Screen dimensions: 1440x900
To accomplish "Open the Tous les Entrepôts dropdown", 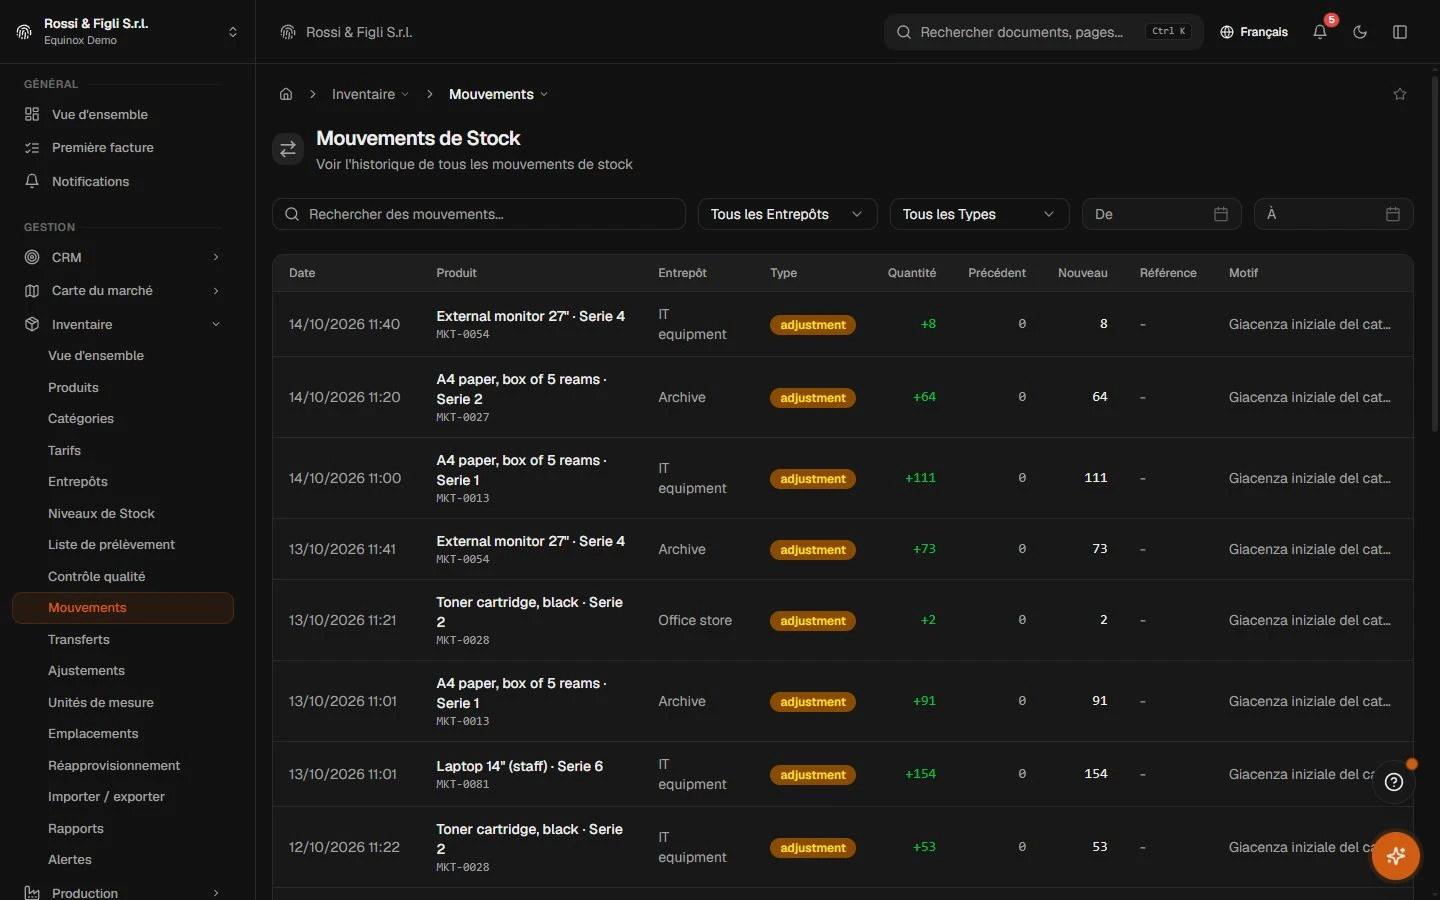I will tap(788, 214).
